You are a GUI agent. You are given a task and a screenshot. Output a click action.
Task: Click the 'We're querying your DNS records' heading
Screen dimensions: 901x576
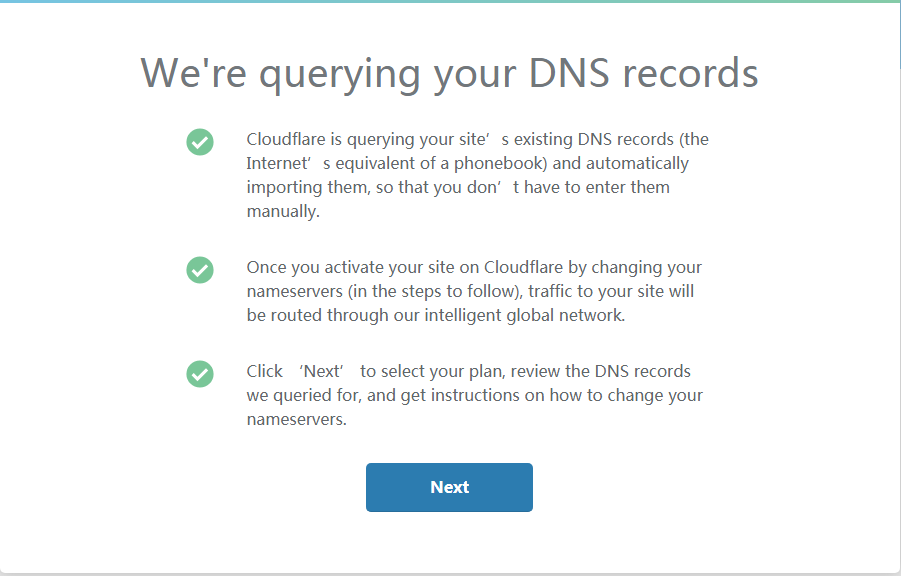pos(450,73)
